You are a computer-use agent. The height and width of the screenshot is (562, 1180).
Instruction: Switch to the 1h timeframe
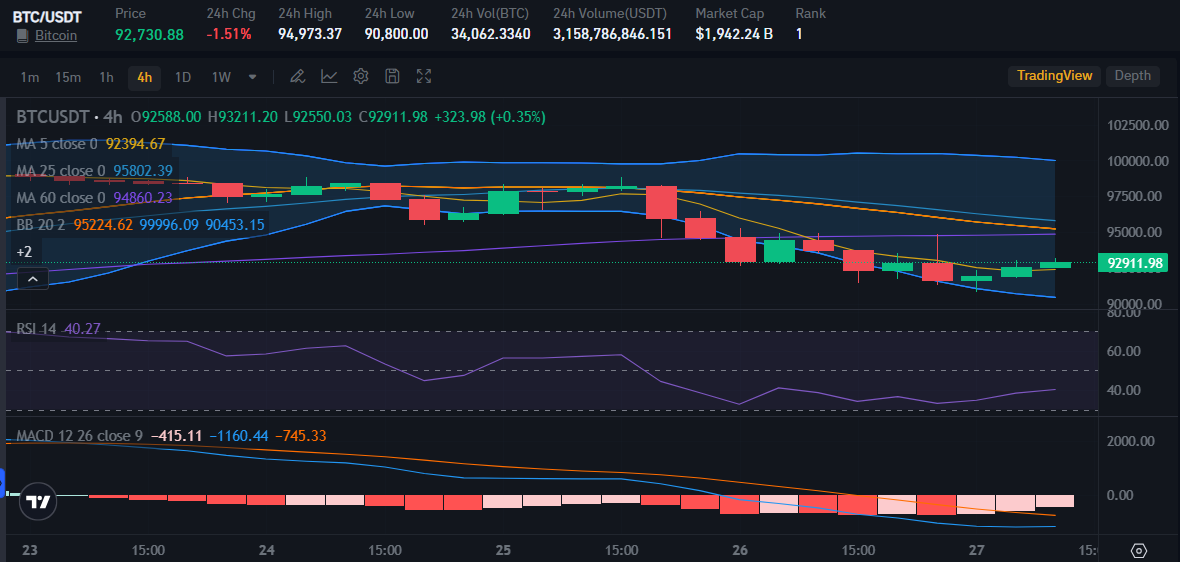pos(107,77)
